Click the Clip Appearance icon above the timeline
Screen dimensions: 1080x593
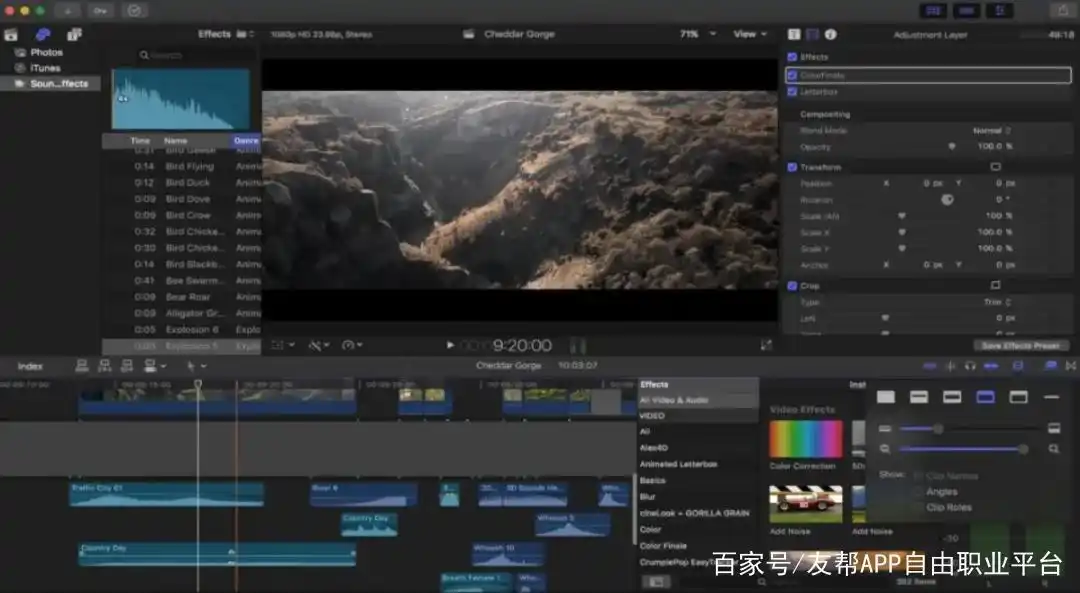pos(1051,367)
